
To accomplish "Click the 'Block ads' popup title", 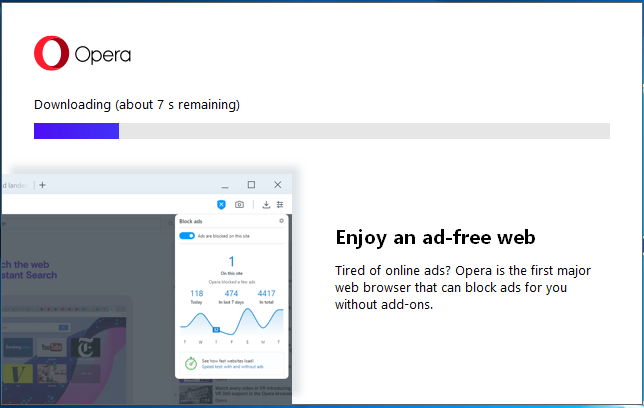I will pos(191,221).
